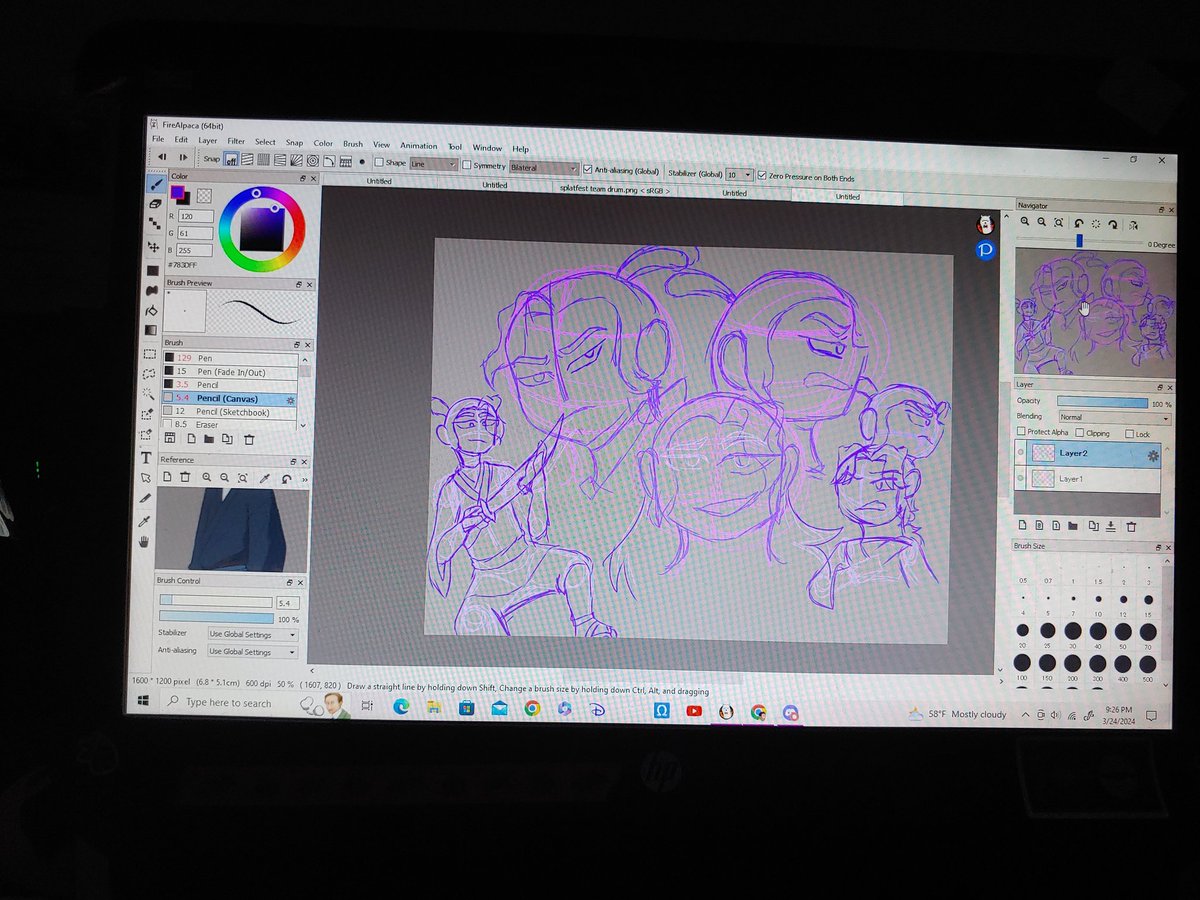Open the Stabilizer (Global) value dropdown
Viewport: 1200px width, 900px height.
click(739, 174)
